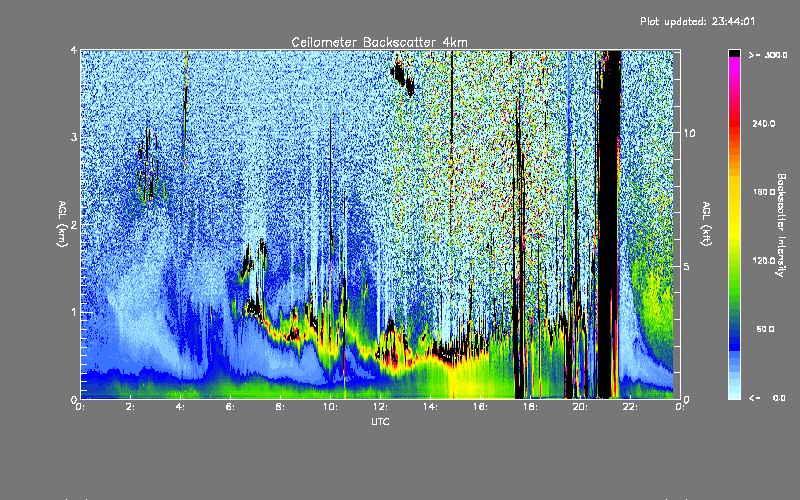The image size is (800, 500).
Task: Click the "5" kft tick on the right axis
Action: (x=687, y=266)
